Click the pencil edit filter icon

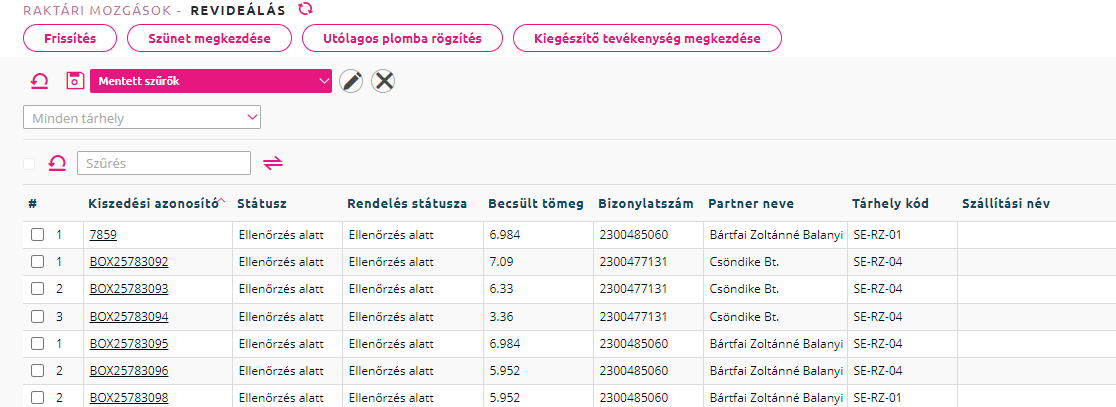pos(350,81)
